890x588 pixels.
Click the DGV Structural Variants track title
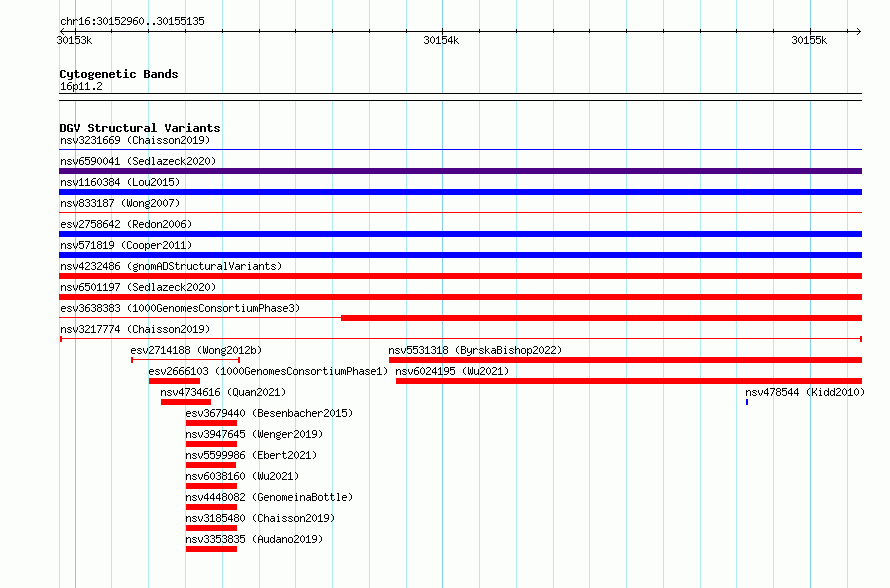tap(140, 128)
